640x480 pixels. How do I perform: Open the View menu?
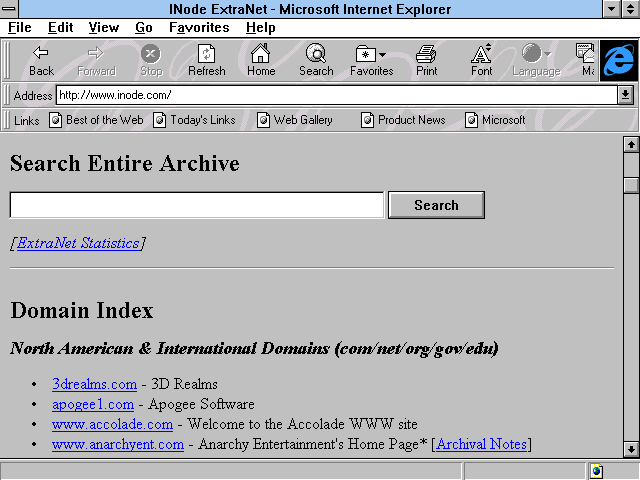click(104, 28)
